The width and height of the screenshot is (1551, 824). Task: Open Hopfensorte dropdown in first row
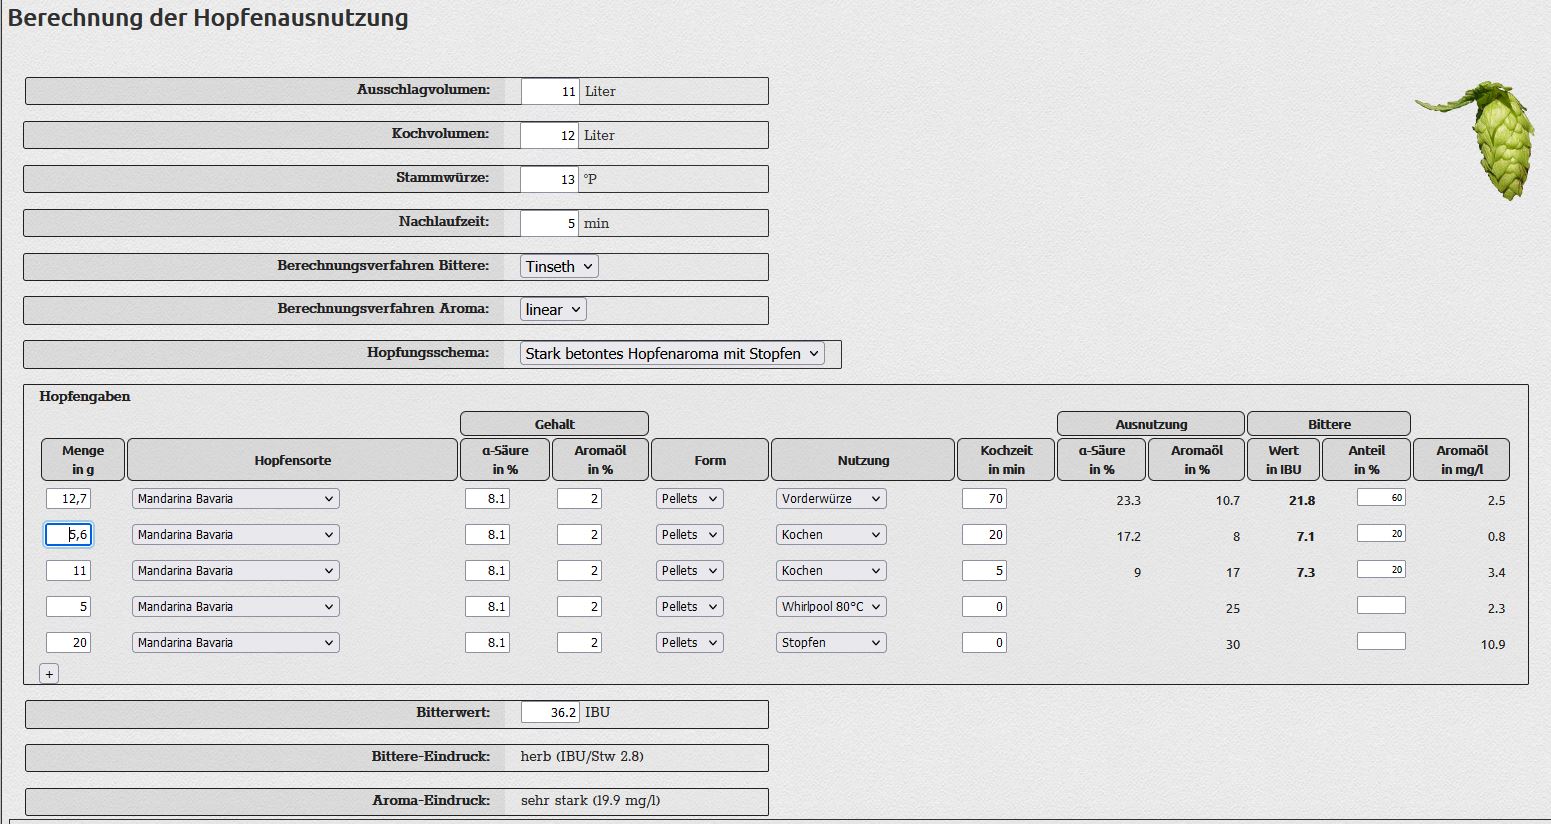235,498
